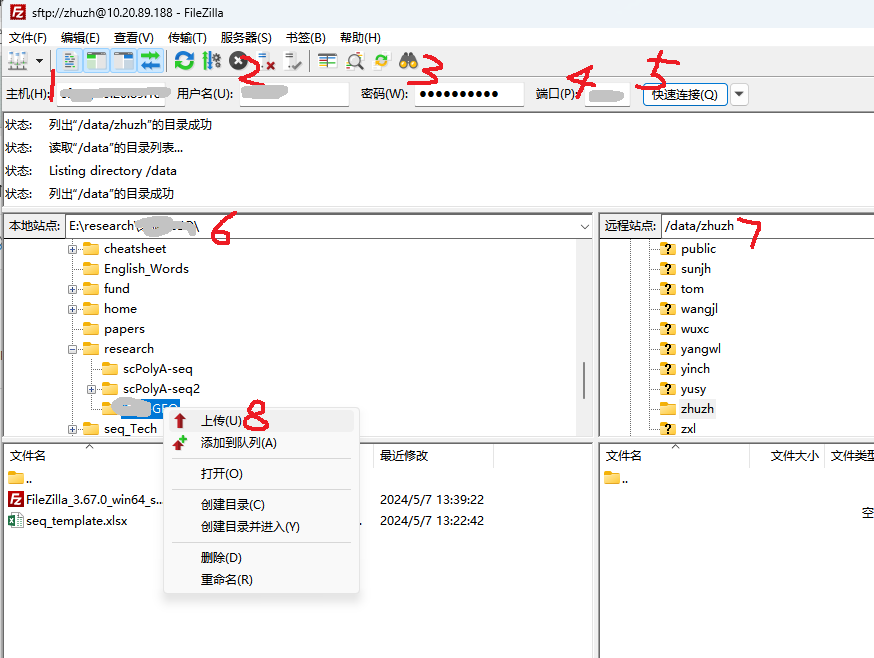Refresh the file and folder lists
Viewport: 874px width, 658px height.
tap(184, 61)
